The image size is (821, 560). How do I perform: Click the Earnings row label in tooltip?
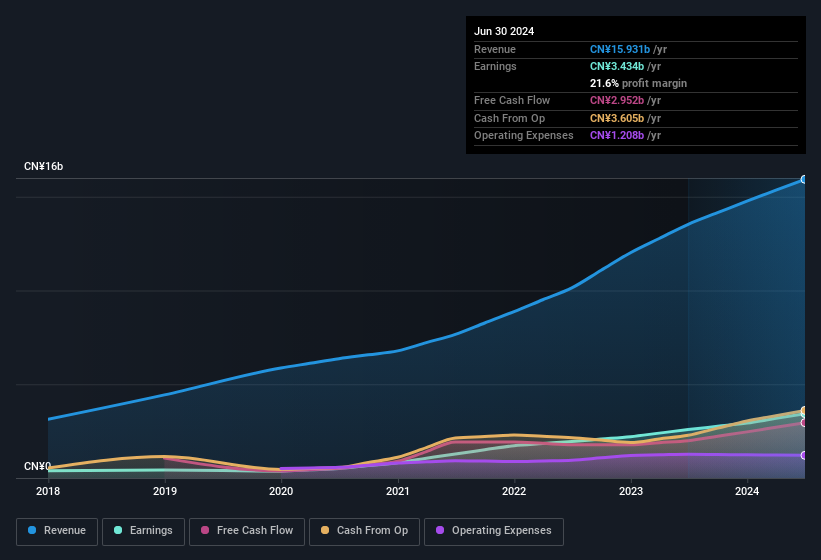[495, 66]
